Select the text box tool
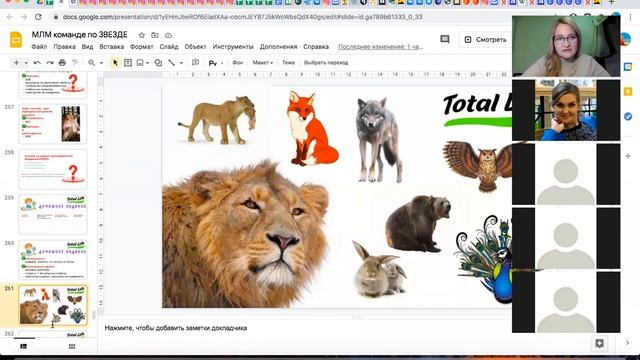 (x=128, y=63)
